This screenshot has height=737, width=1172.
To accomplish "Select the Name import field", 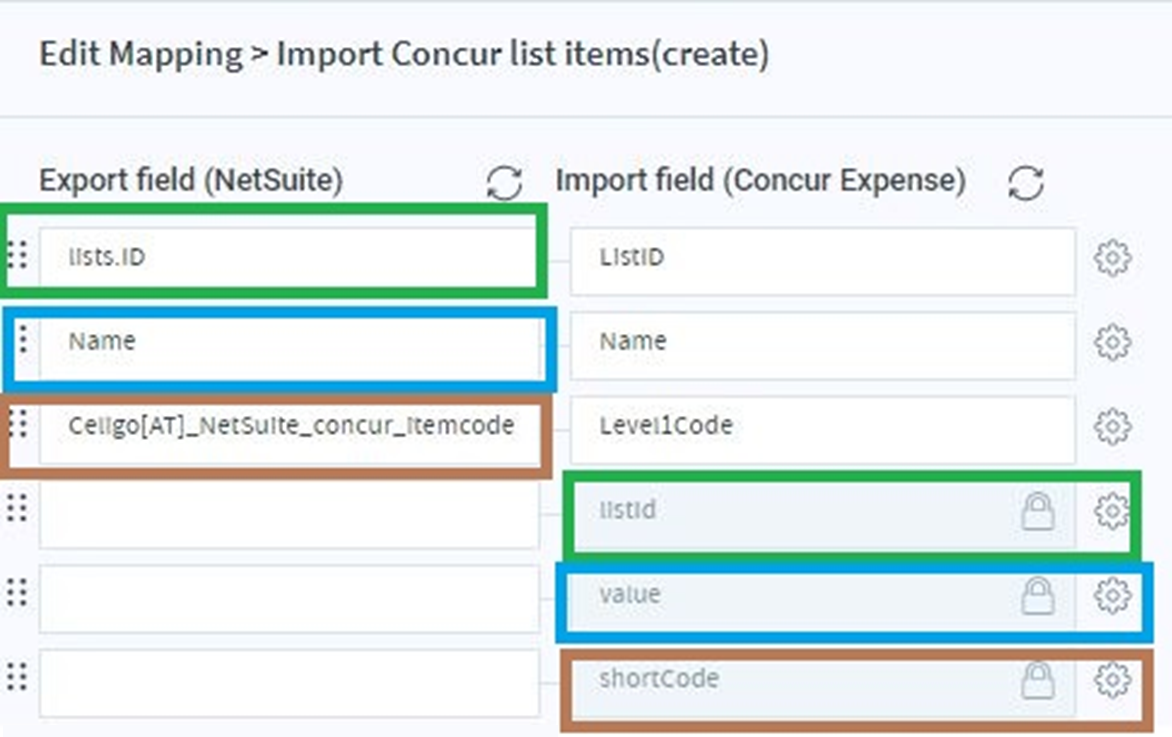I will tap(823, 346).
